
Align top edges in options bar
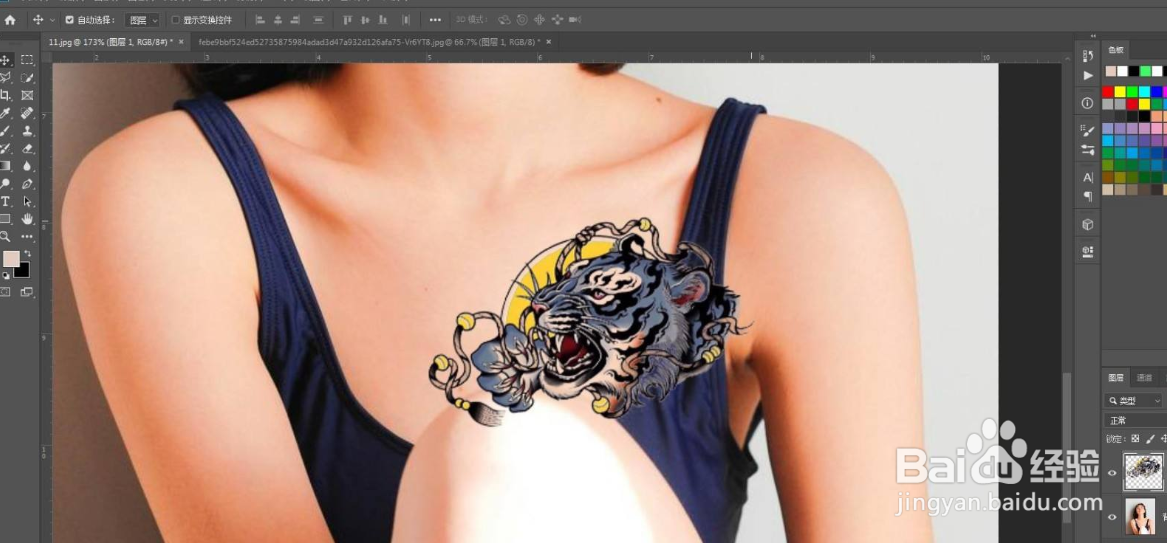[x=348, y=20]
